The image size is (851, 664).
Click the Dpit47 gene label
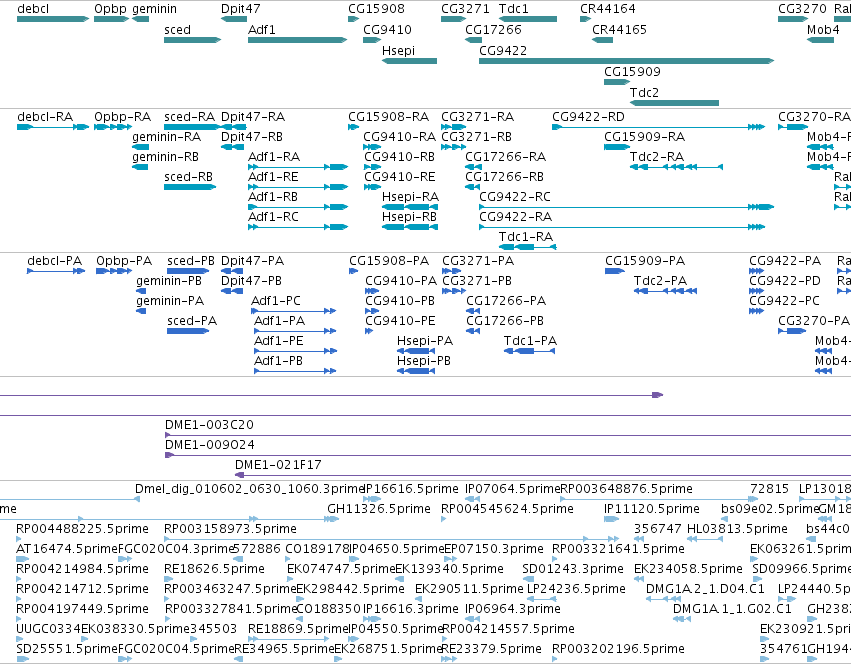(240, 9)
